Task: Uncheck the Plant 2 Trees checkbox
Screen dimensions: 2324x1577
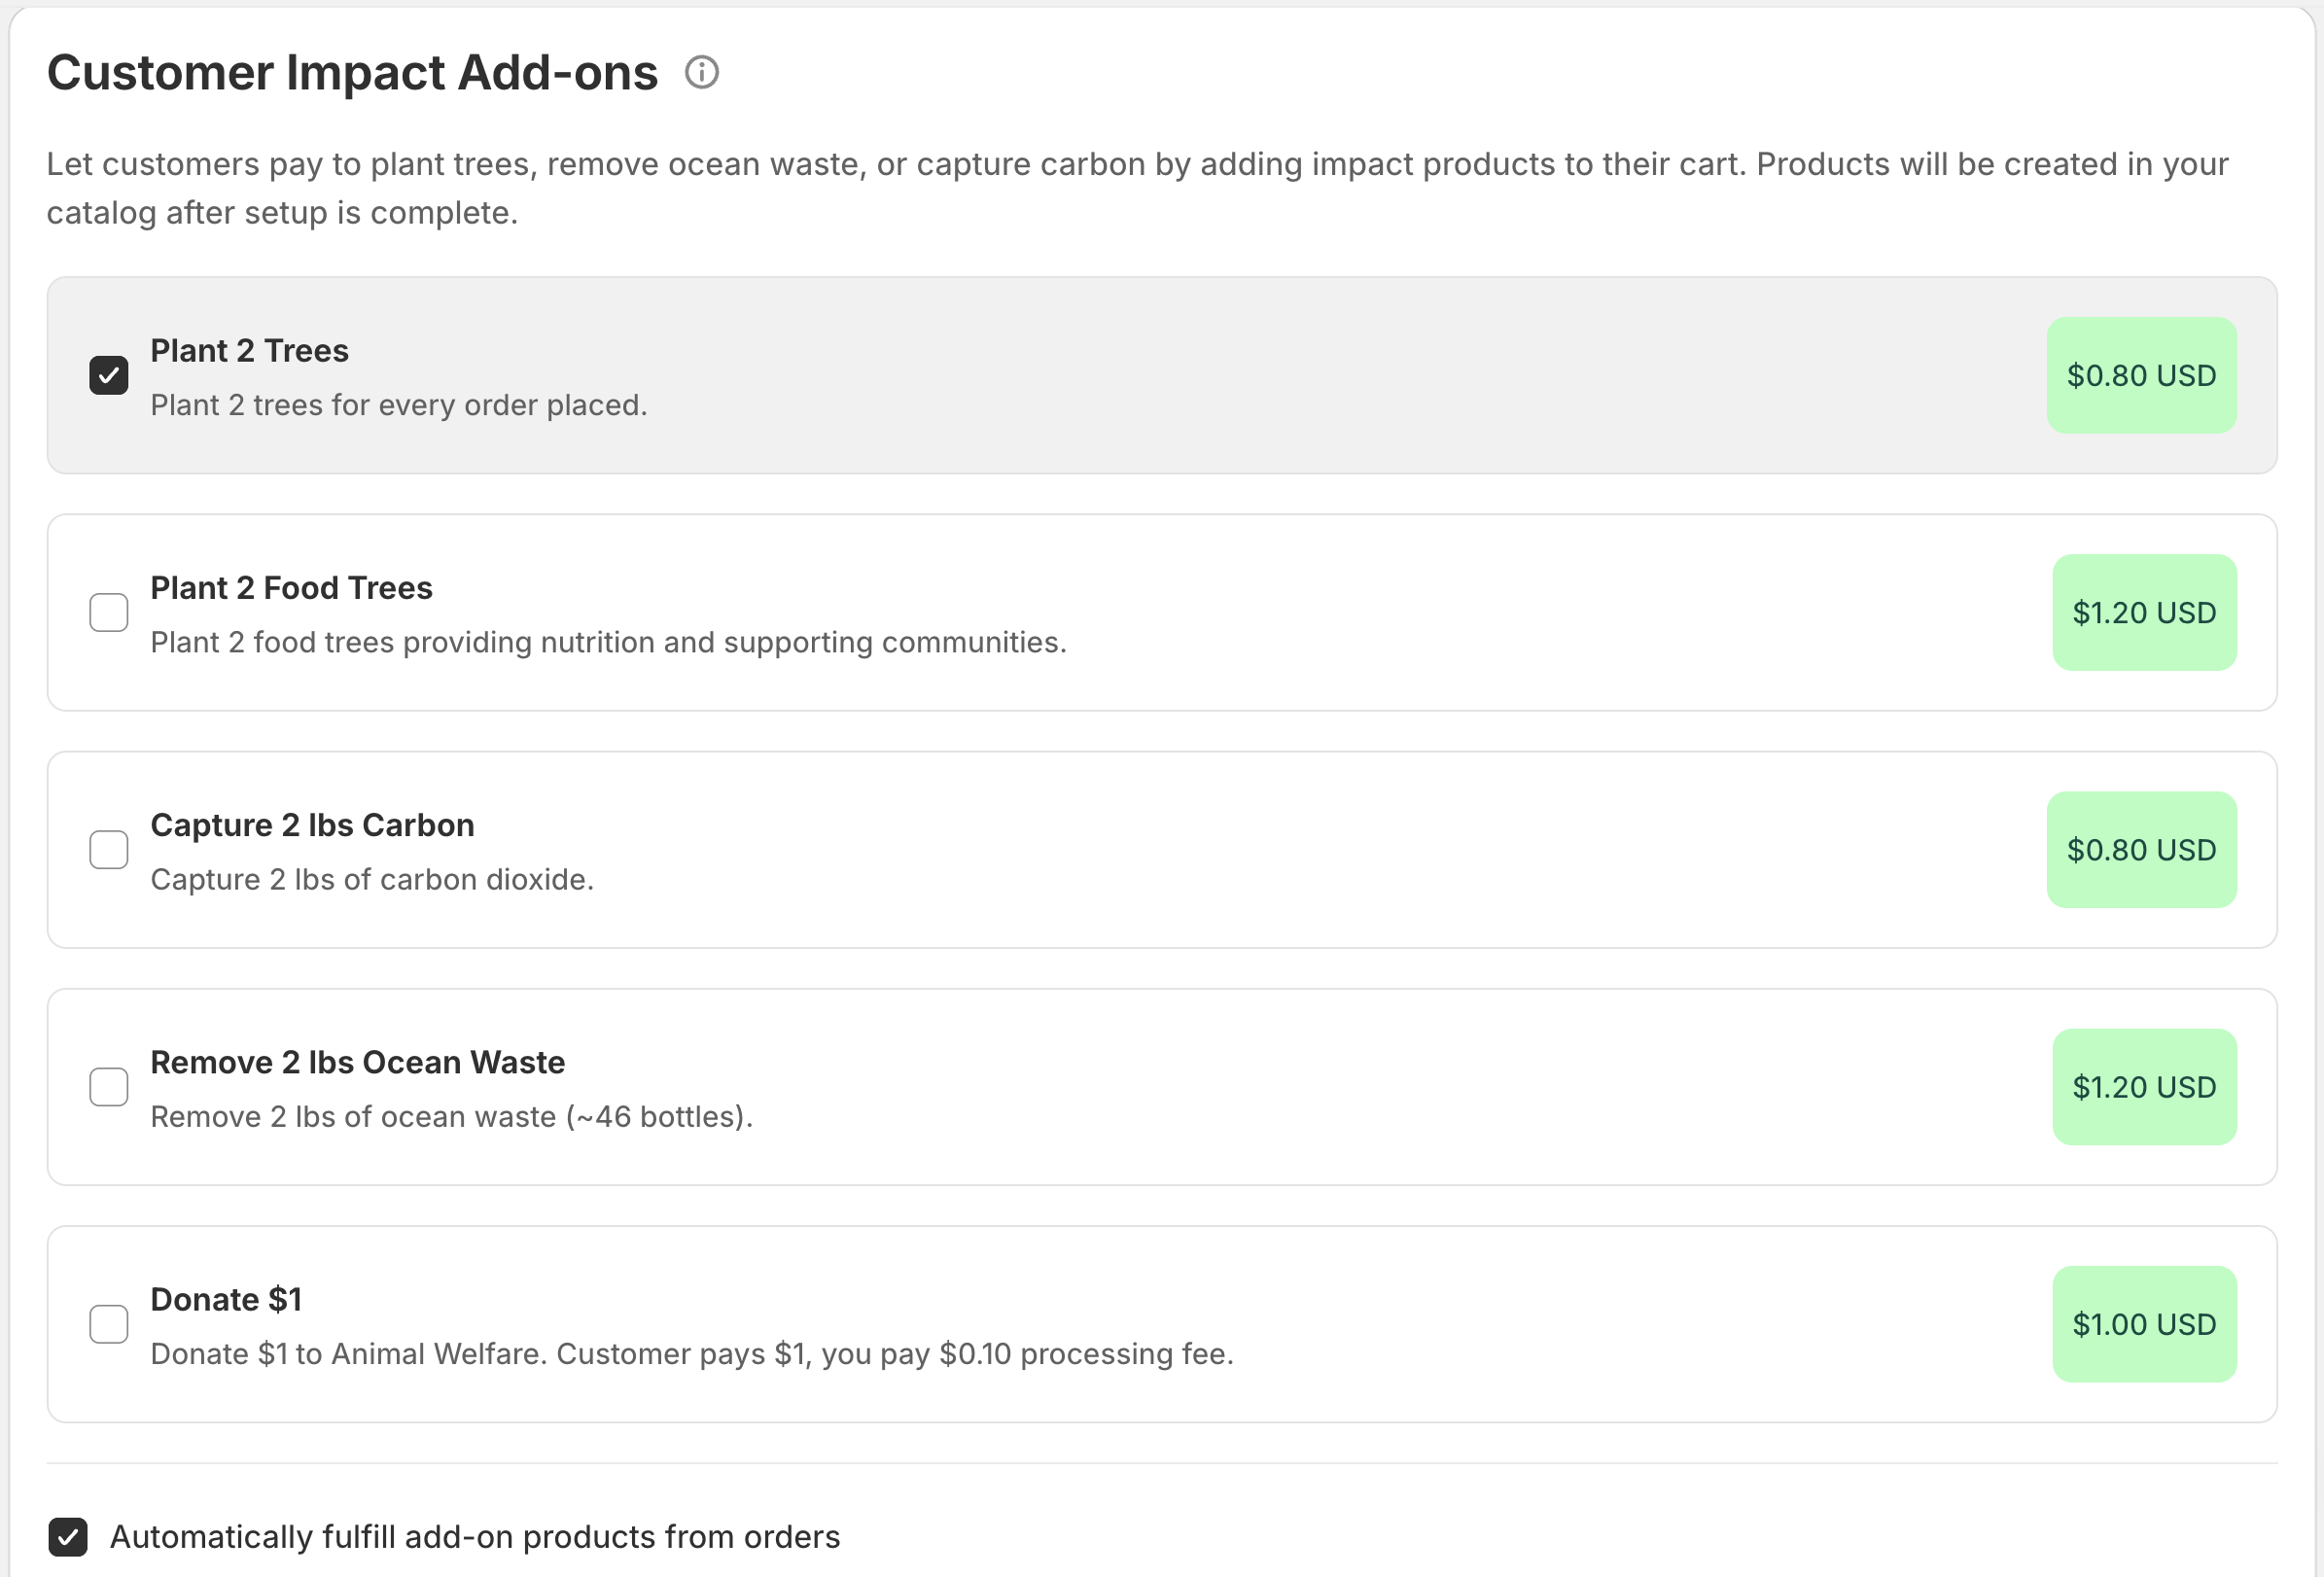Action: [x=109, y=376]
